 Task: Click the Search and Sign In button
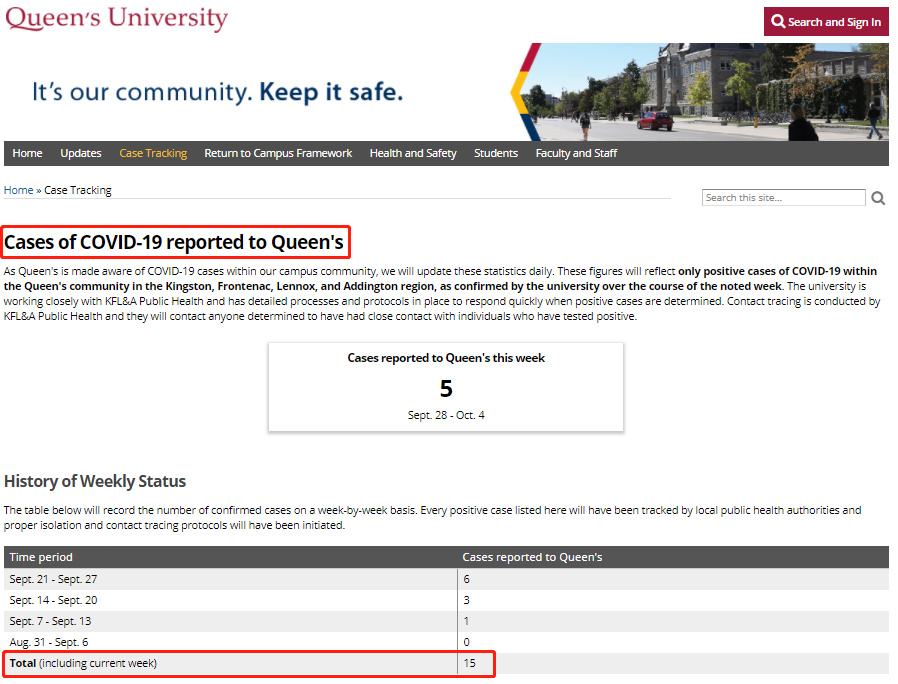pos(826,22)
